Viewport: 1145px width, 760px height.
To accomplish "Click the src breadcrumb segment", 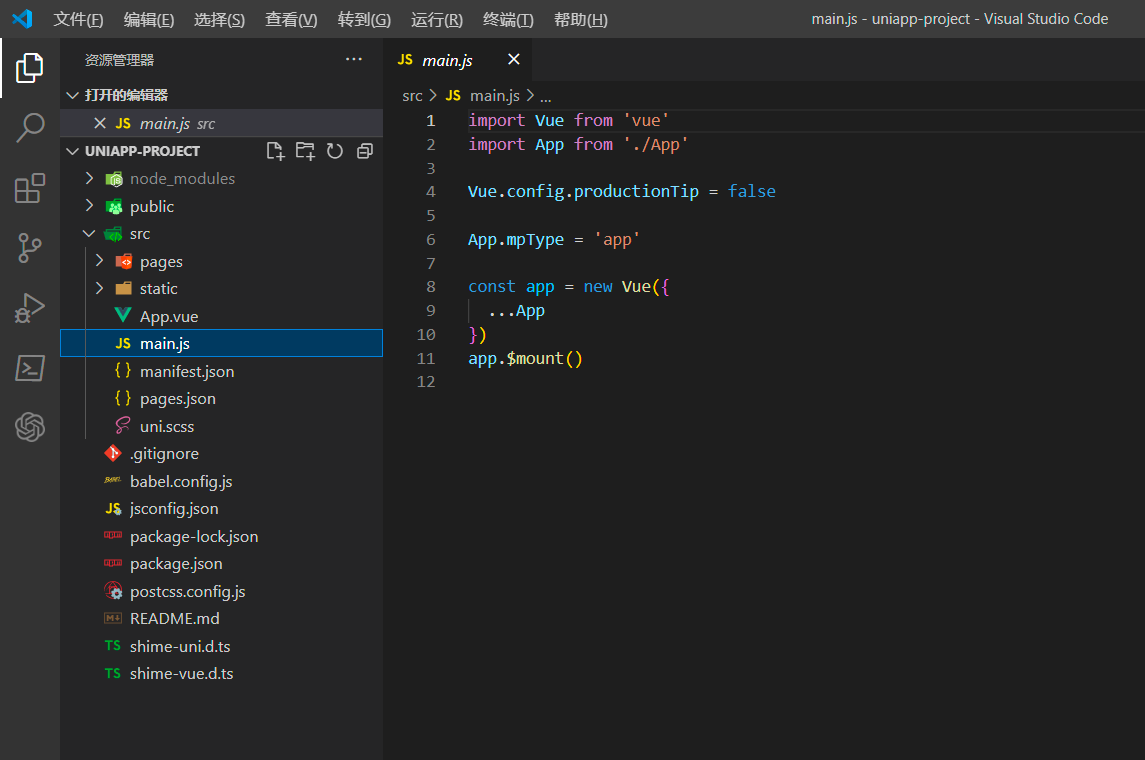I will (x=412, y=96).
